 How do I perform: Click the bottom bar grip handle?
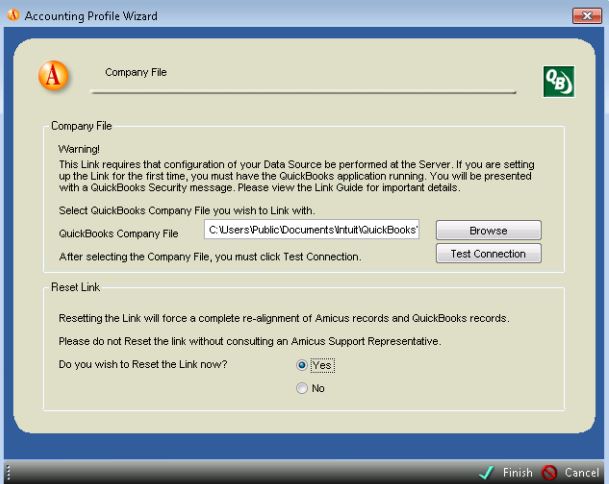pyautogui.click(x=9, y=473)
